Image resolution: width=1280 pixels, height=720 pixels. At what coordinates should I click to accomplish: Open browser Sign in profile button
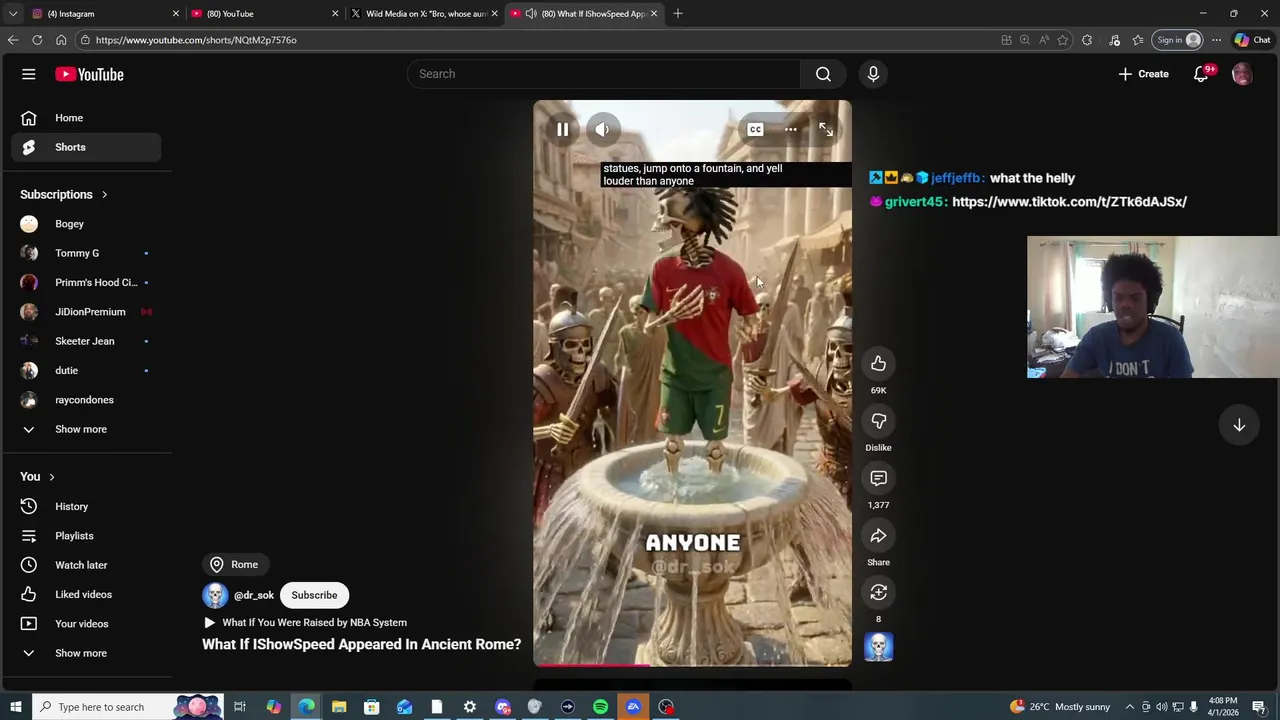point(1177,40)
